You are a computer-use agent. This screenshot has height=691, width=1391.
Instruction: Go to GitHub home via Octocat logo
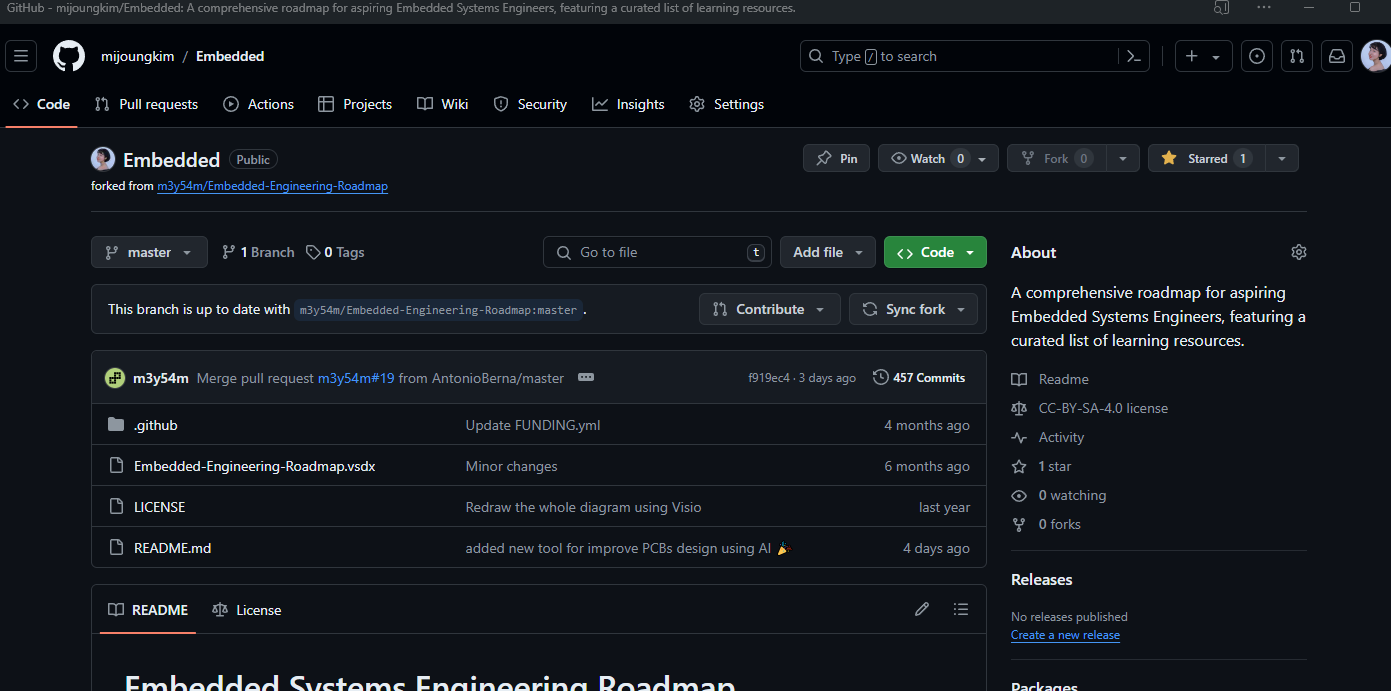69,56
